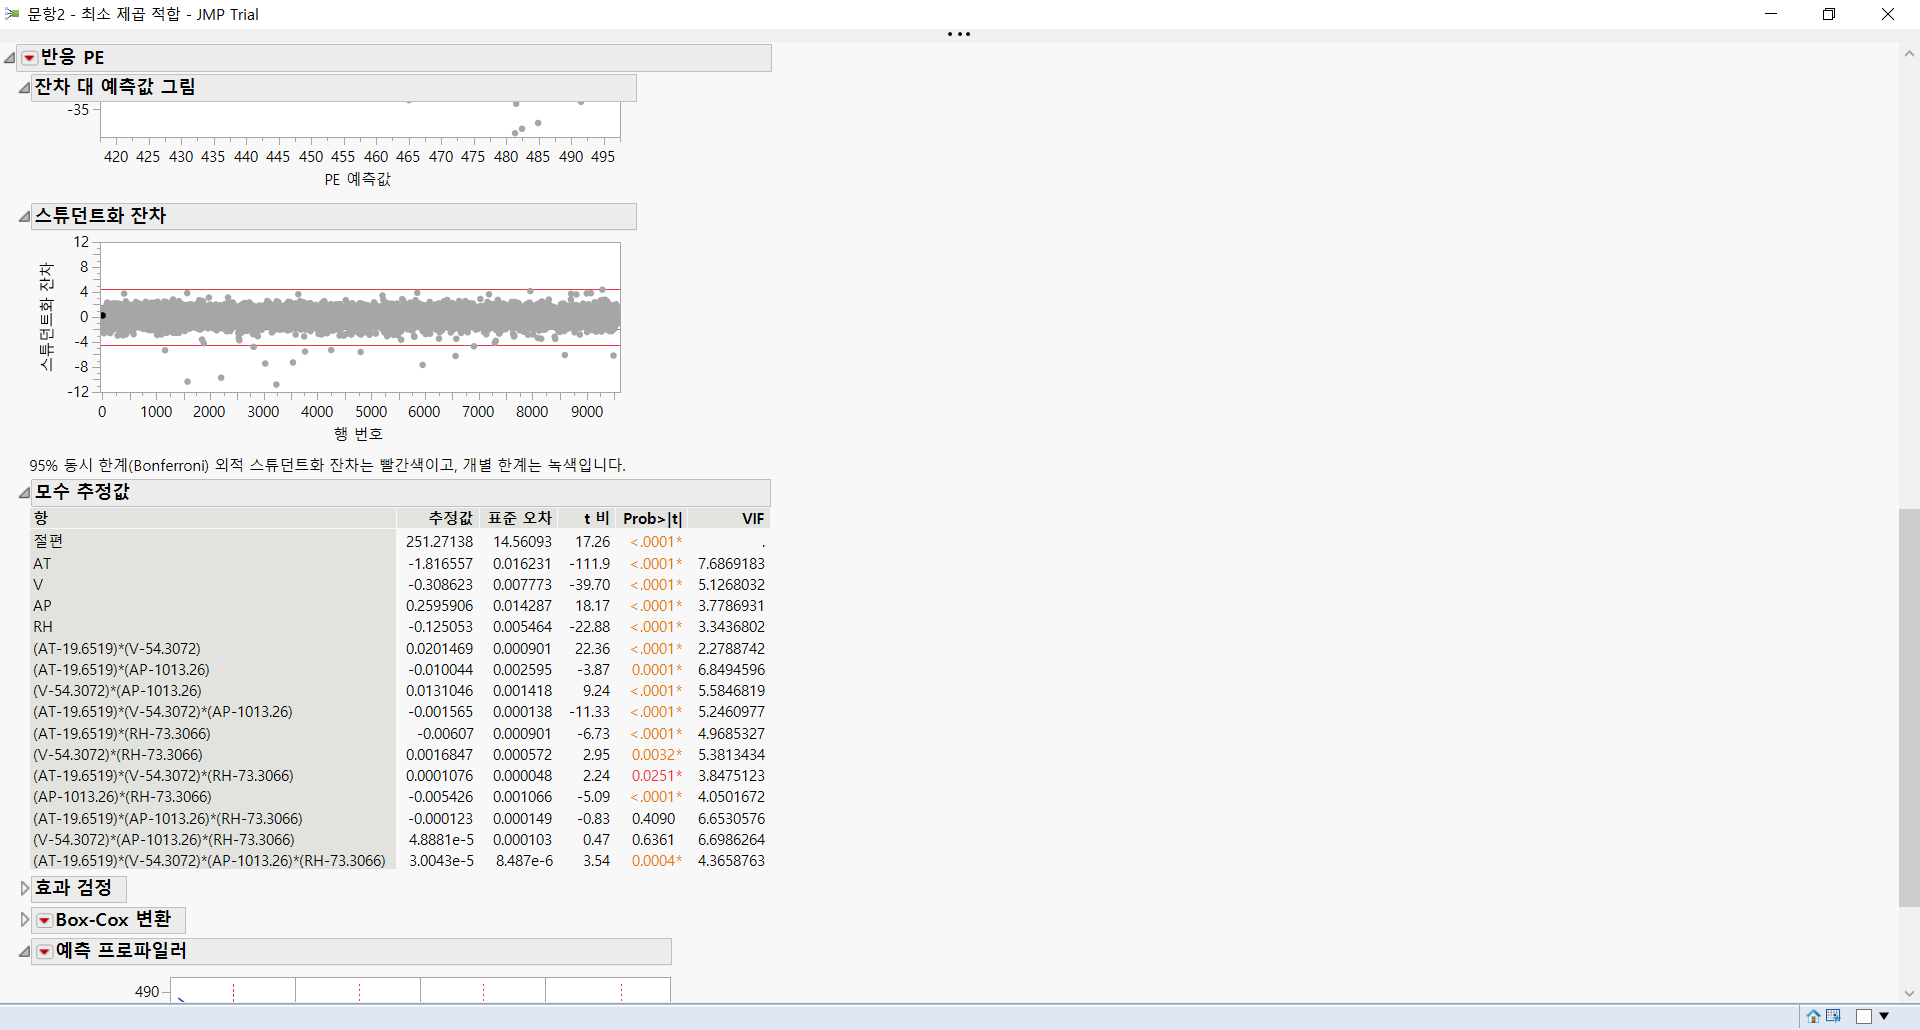Select the (AT-19.6519)*(V-54.3072)*(AP-1013.26) term
Viewport: 1920px width, 1030px height.
coord(163,712)
